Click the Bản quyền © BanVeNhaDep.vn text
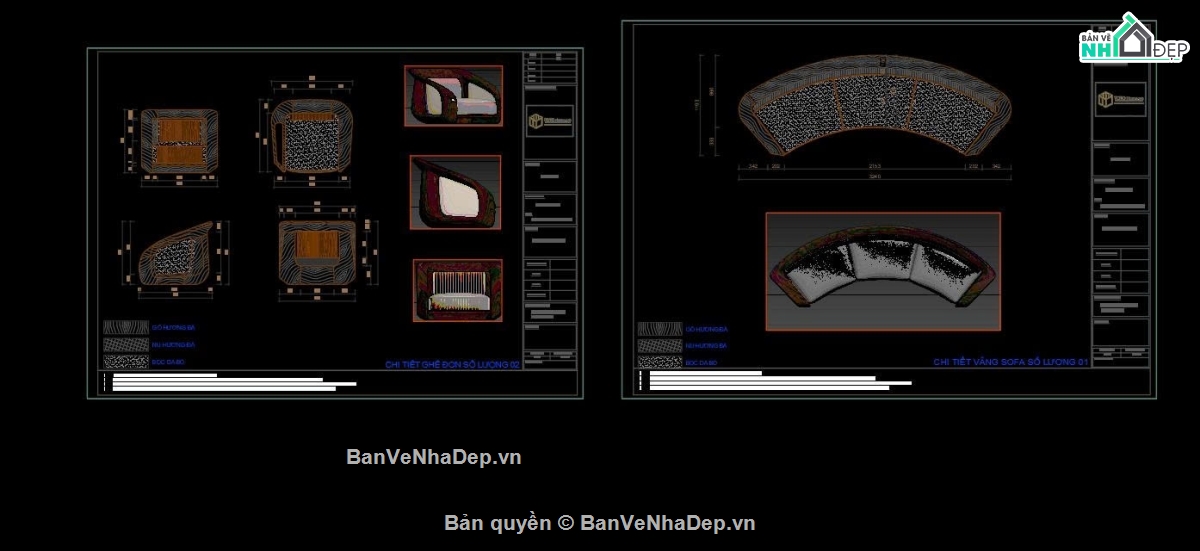The width and height of the screenshot is (1200, 551). tap(600, 522)
